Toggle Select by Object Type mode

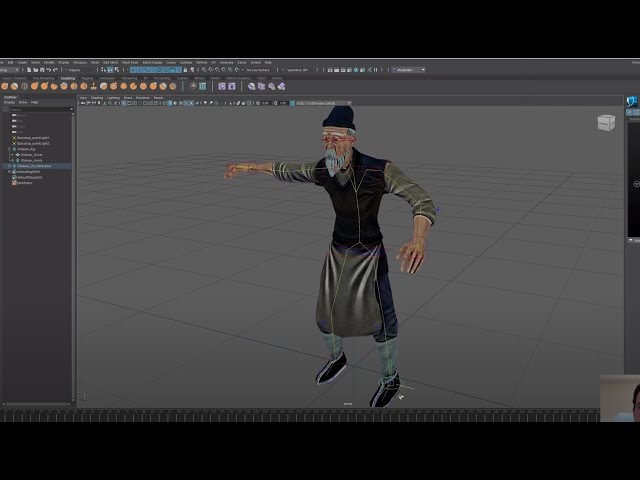(x=110, y=70)
